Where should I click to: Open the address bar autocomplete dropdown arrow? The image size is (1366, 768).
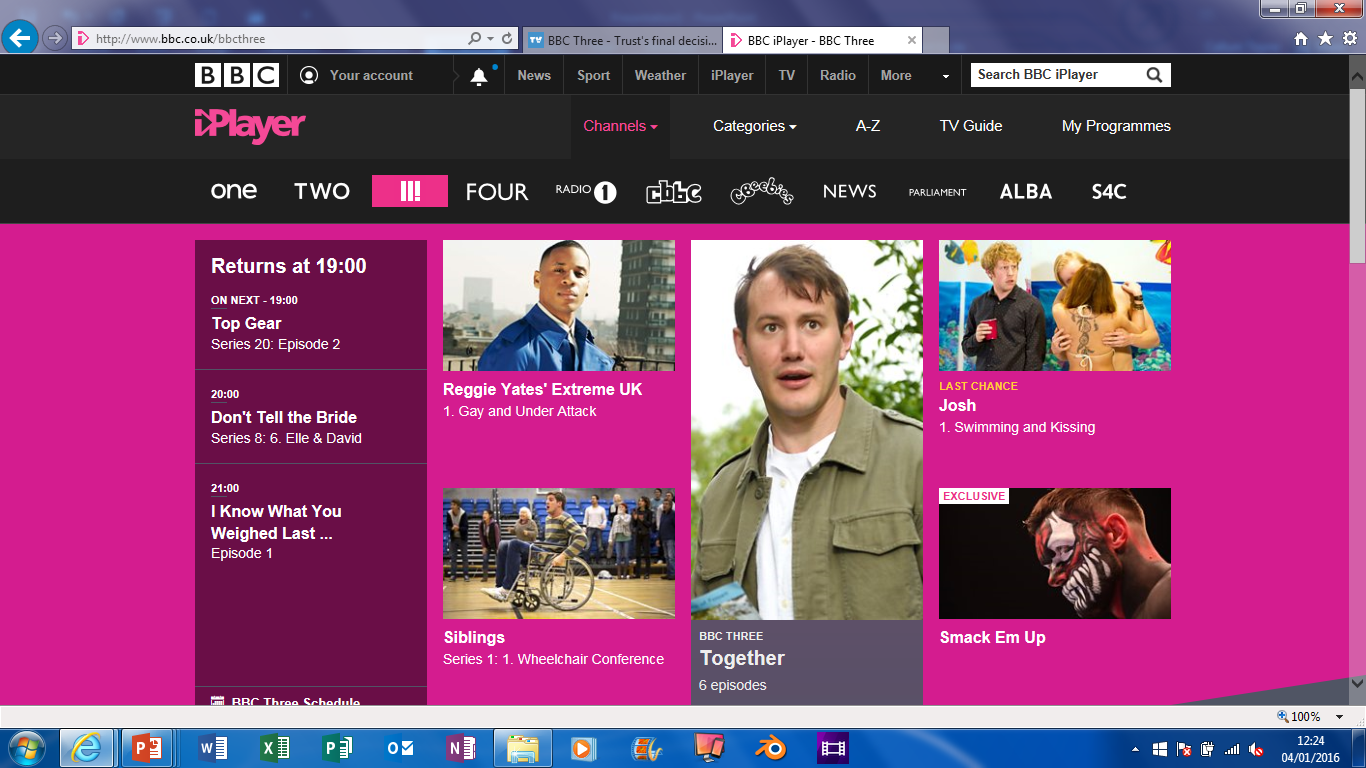coord(490,39)
